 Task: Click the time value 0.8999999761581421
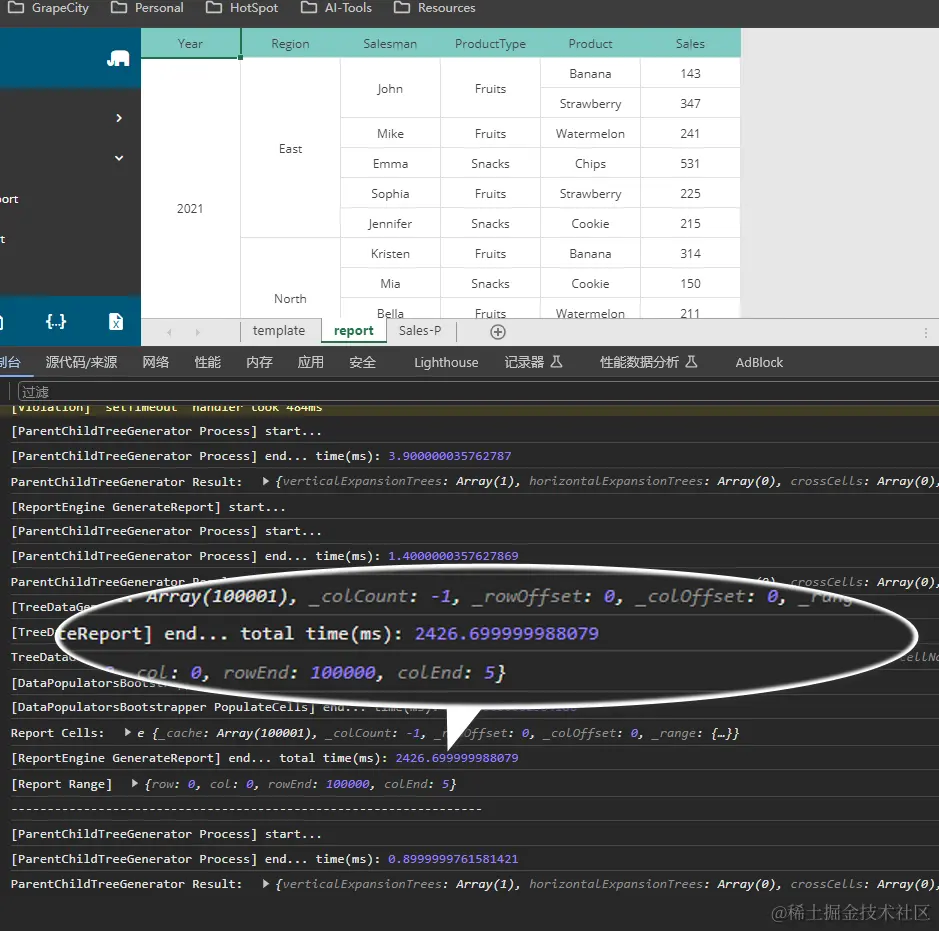[x=453, y=859]
